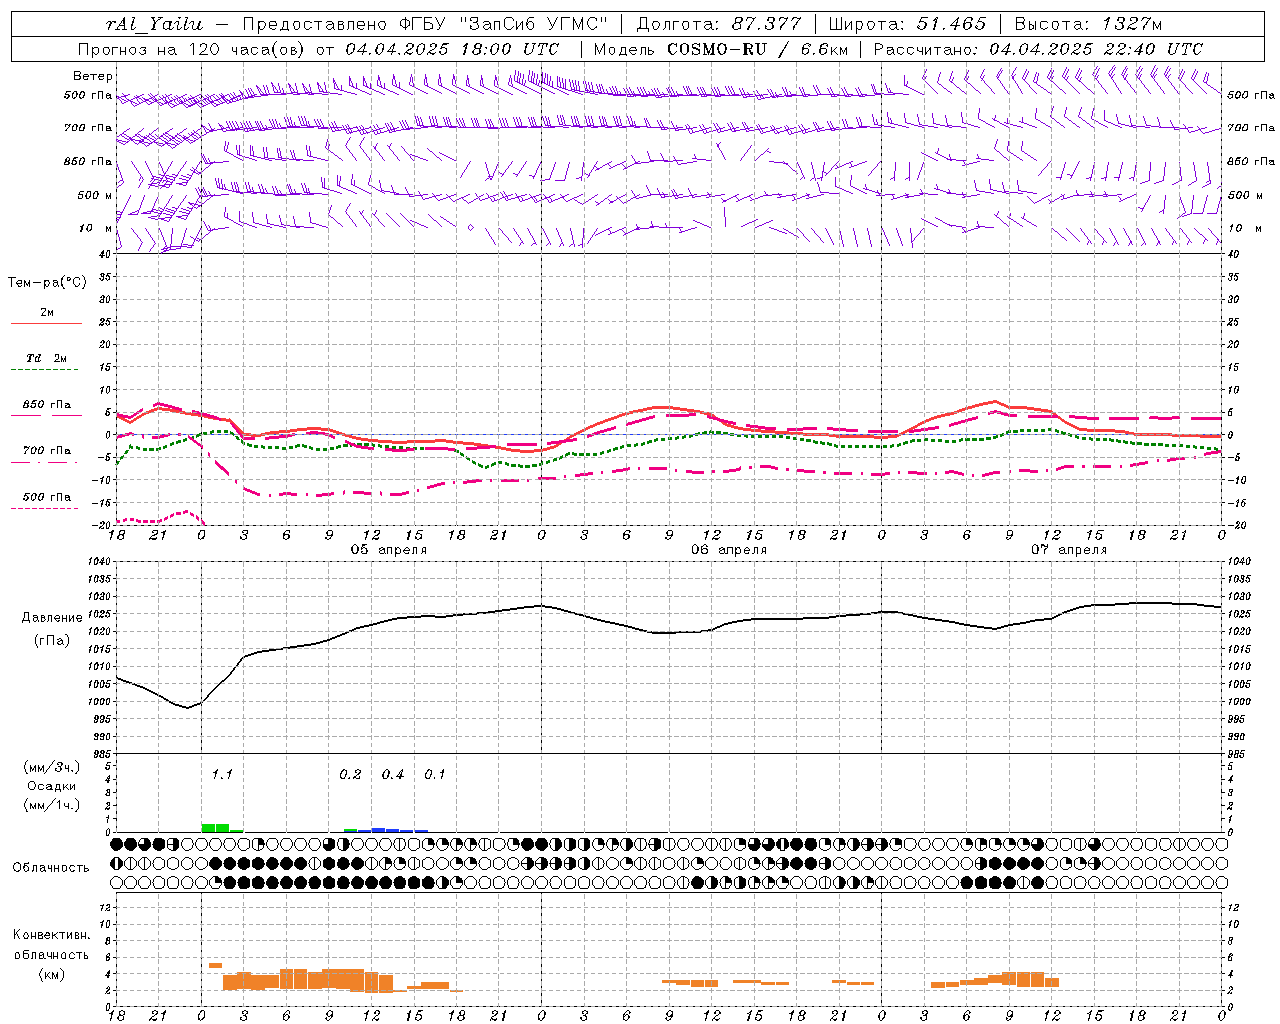Click the Осадки panel label
The width and height of the screenshot is (1280, 1024).
(x=52, y=786)
